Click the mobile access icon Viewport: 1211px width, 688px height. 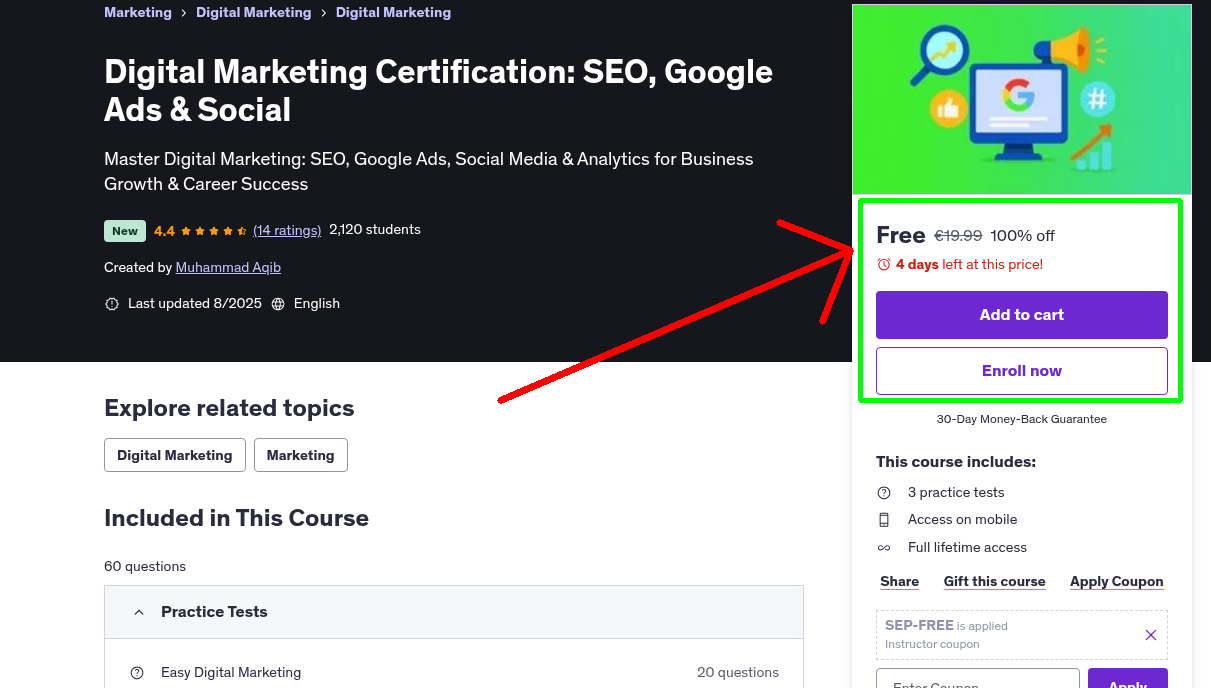pyautogui.click(x=884, y=520)
